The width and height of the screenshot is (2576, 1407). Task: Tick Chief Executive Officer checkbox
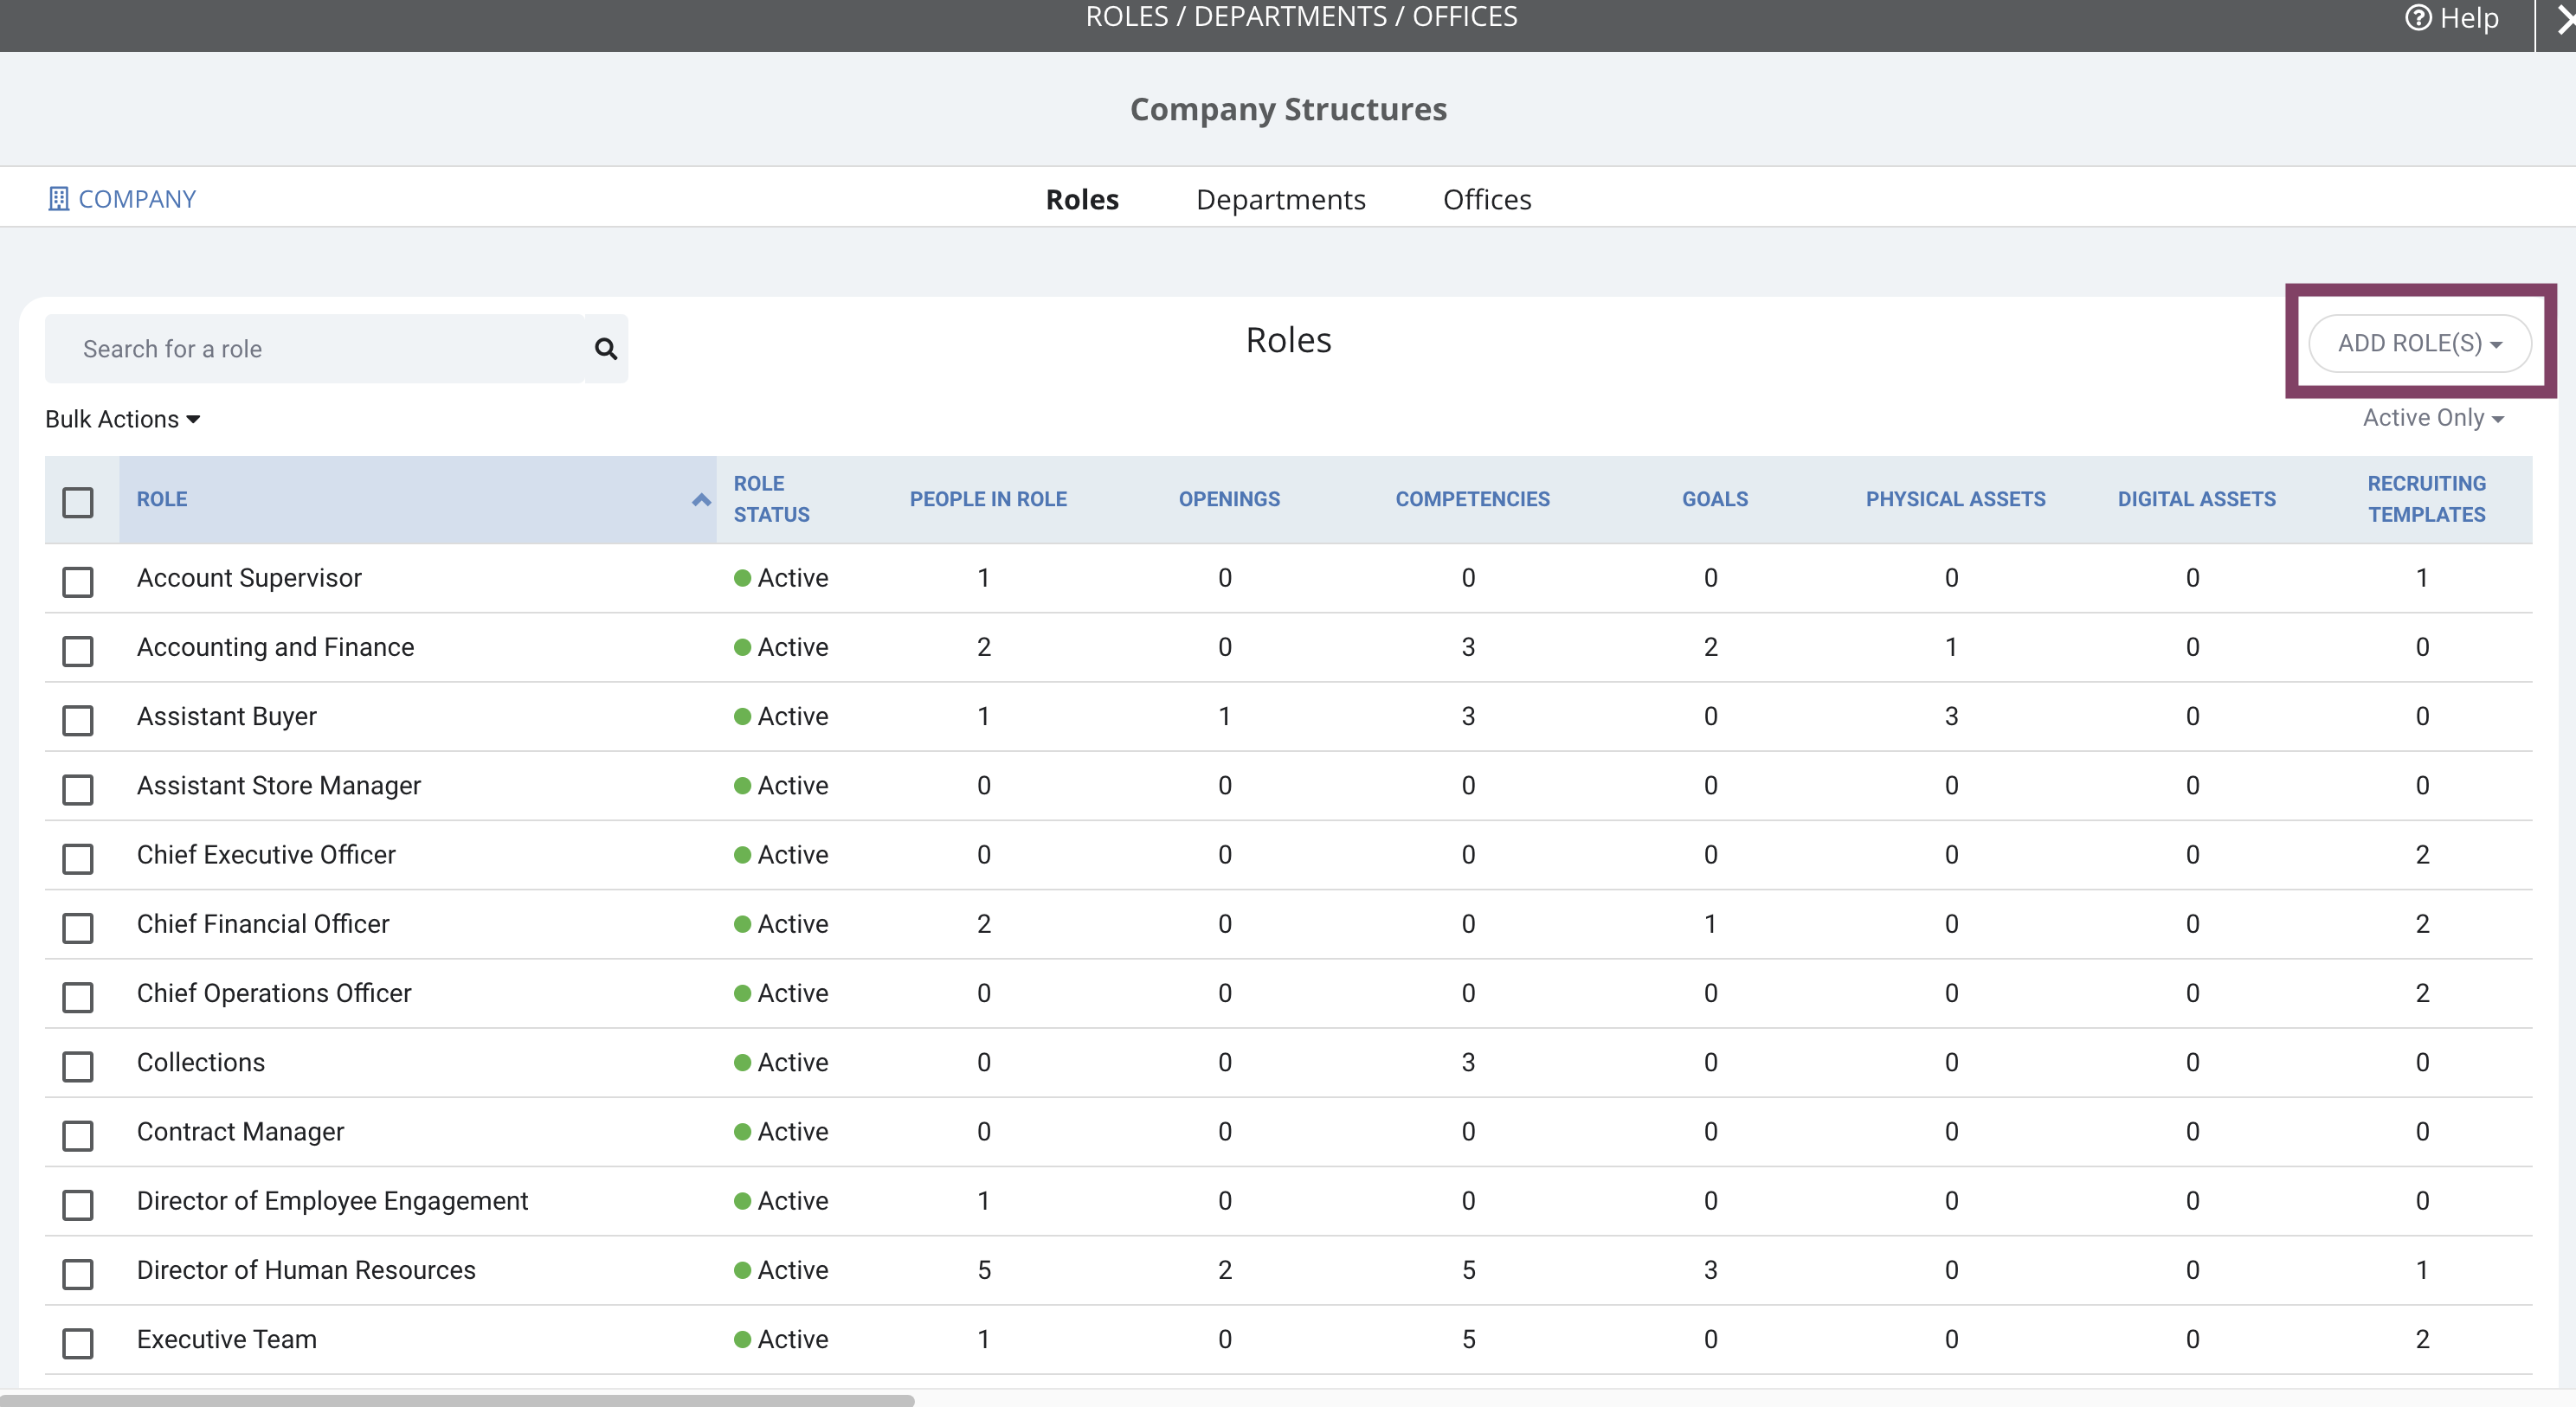(78, 858)
